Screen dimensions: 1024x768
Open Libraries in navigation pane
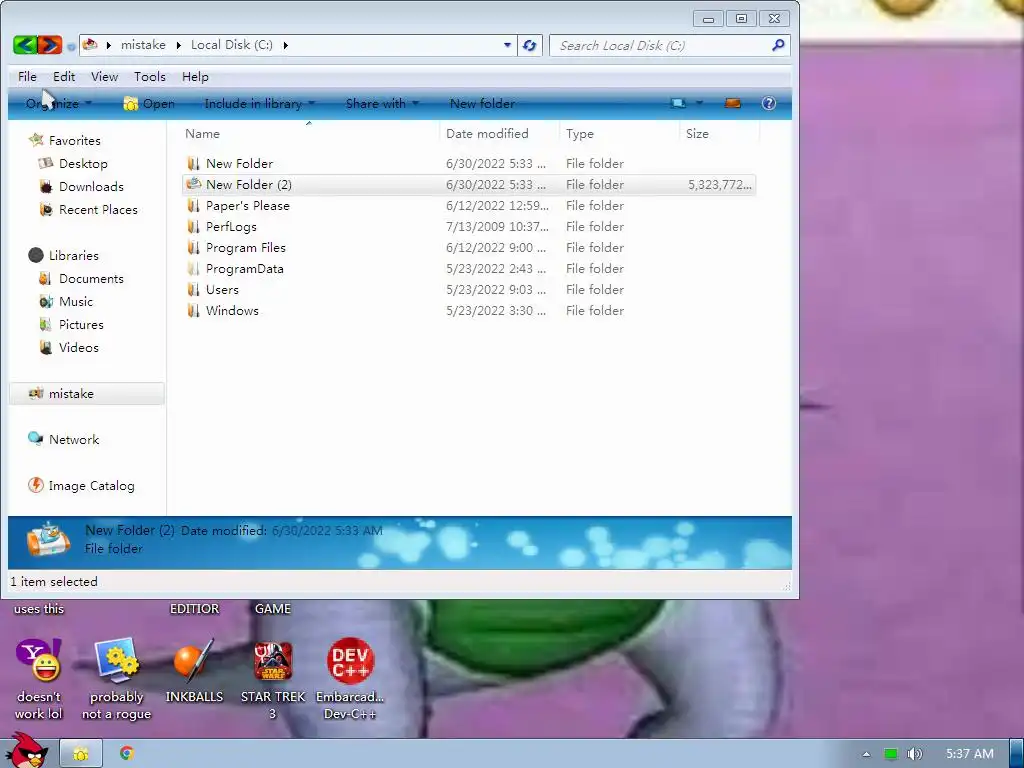tap(74, 255)
